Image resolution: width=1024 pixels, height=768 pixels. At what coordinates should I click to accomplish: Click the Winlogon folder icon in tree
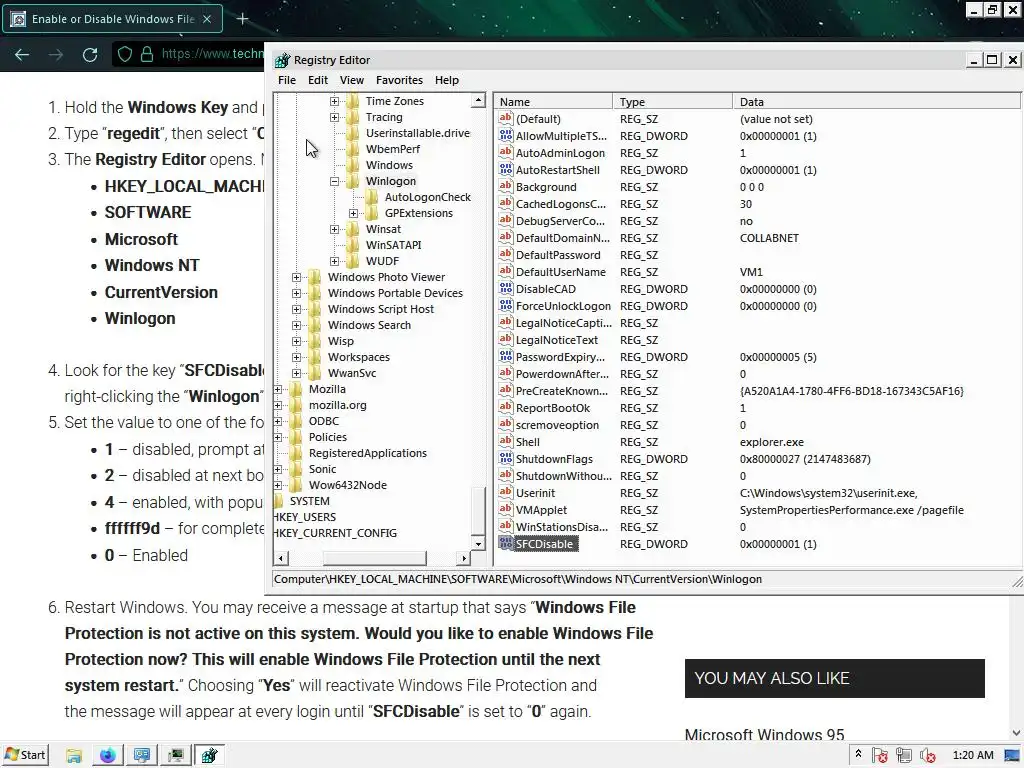(353, 181)
